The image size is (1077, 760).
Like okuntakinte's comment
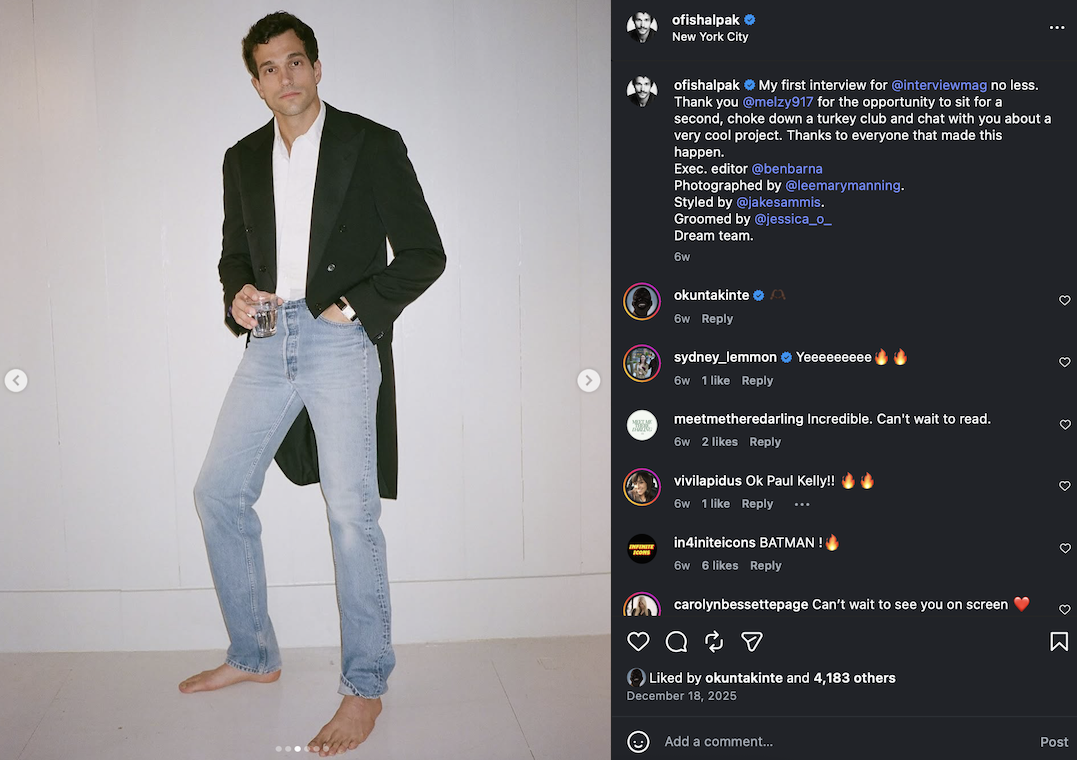tap(1064, 301)
